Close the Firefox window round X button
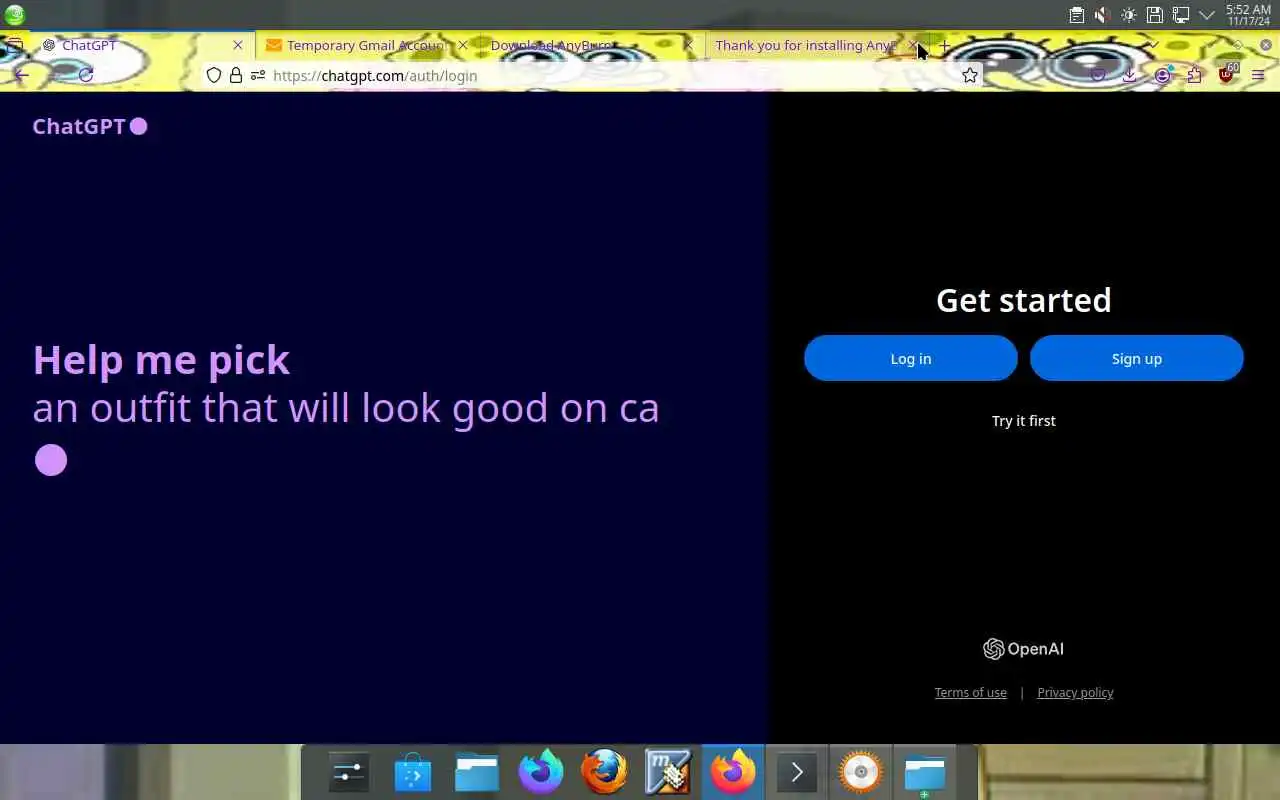Screen dimensions: 1280x800 (1266, 45)
